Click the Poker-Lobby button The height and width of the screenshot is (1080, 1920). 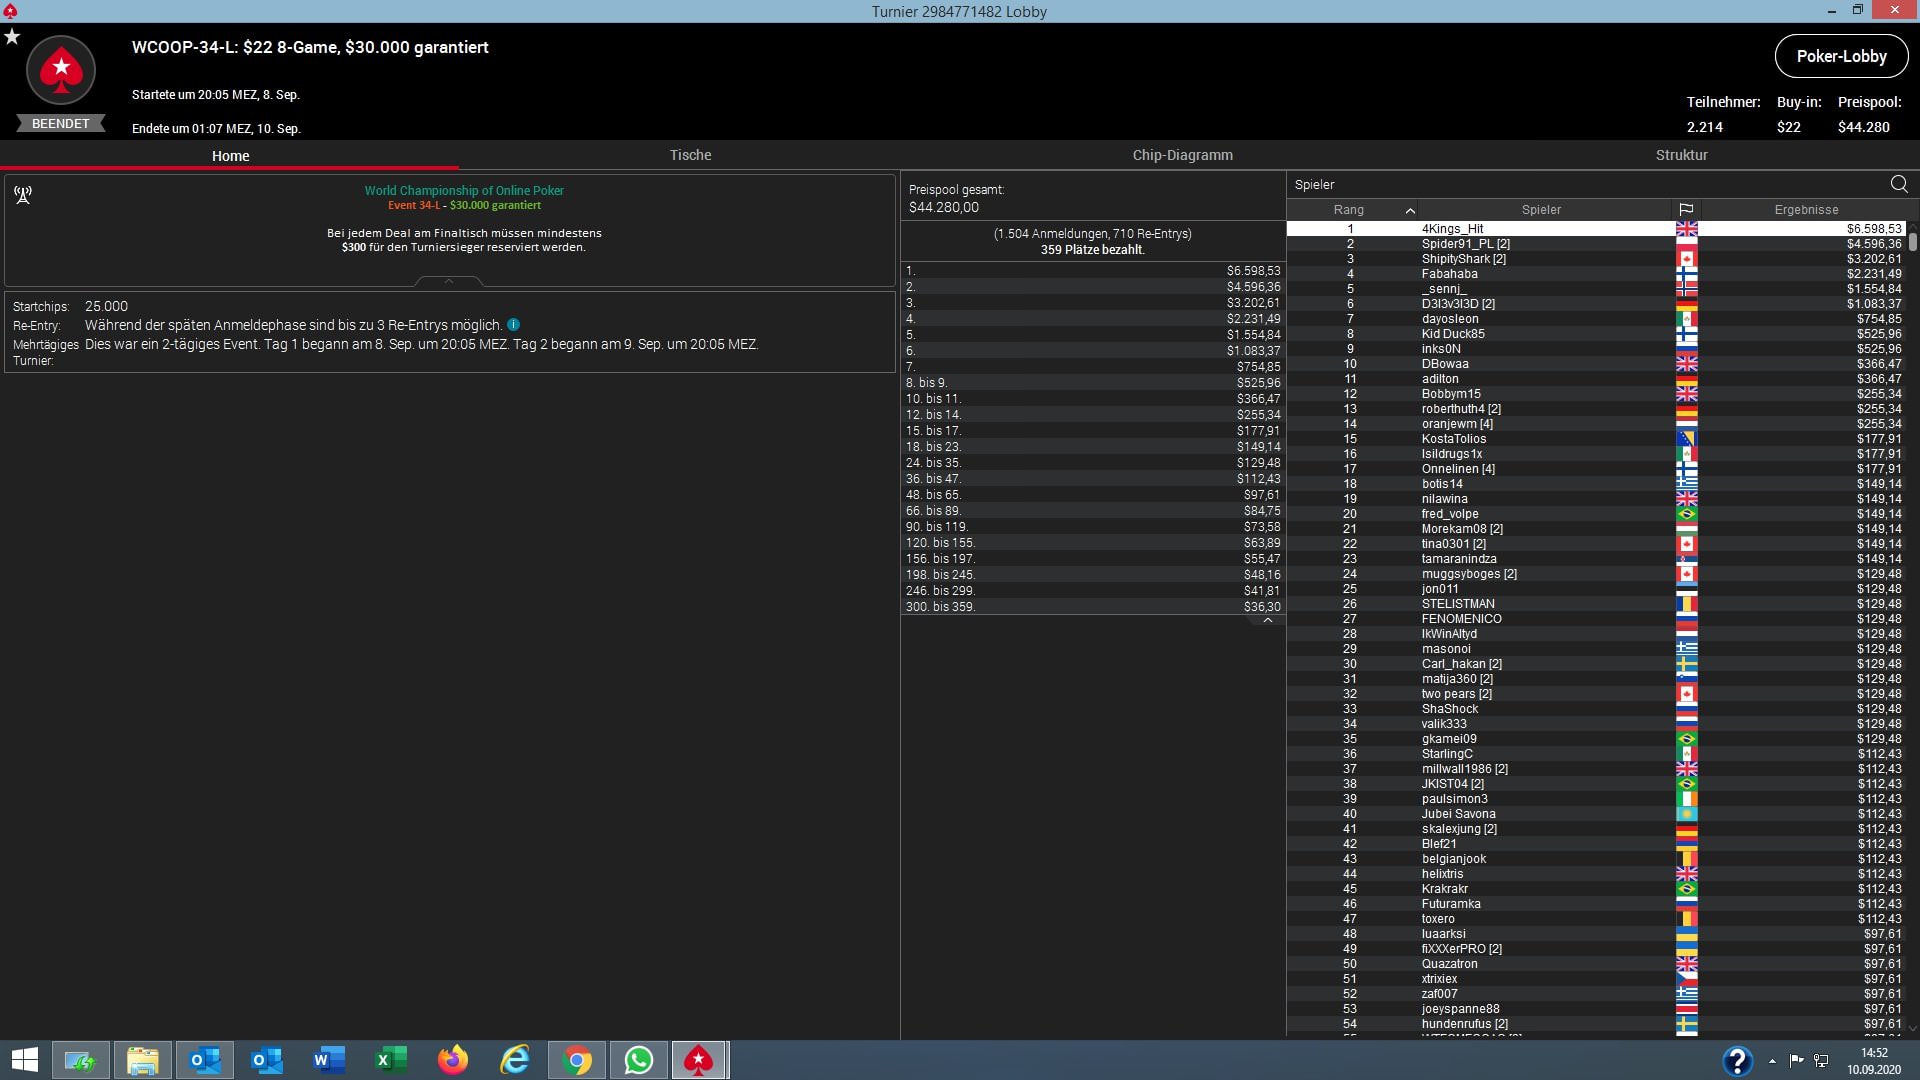[x=1840, y=56]
